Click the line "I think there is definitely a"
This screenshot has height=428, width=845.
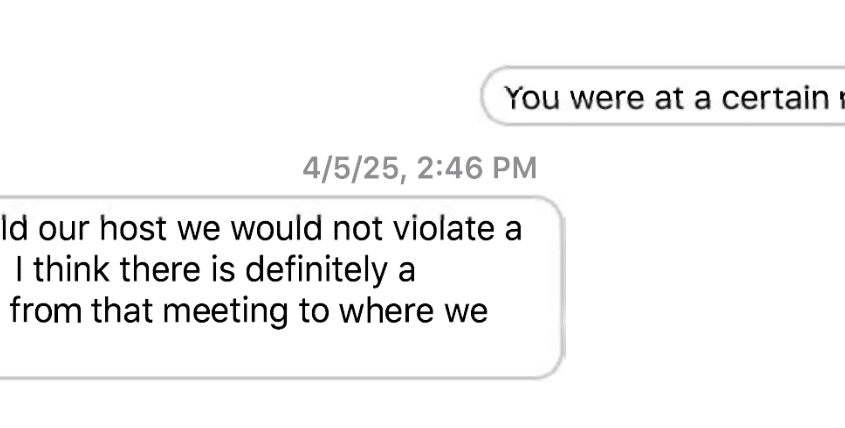pos(215,269)
